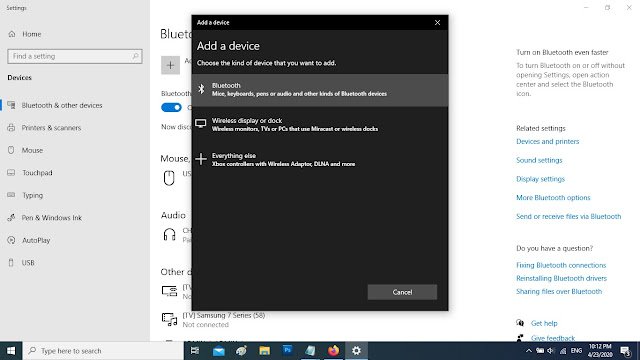Screen dimensions: 640x360
Task: Turn off the Bluetooth toggle switch
Action: click(x=171, y=107)
